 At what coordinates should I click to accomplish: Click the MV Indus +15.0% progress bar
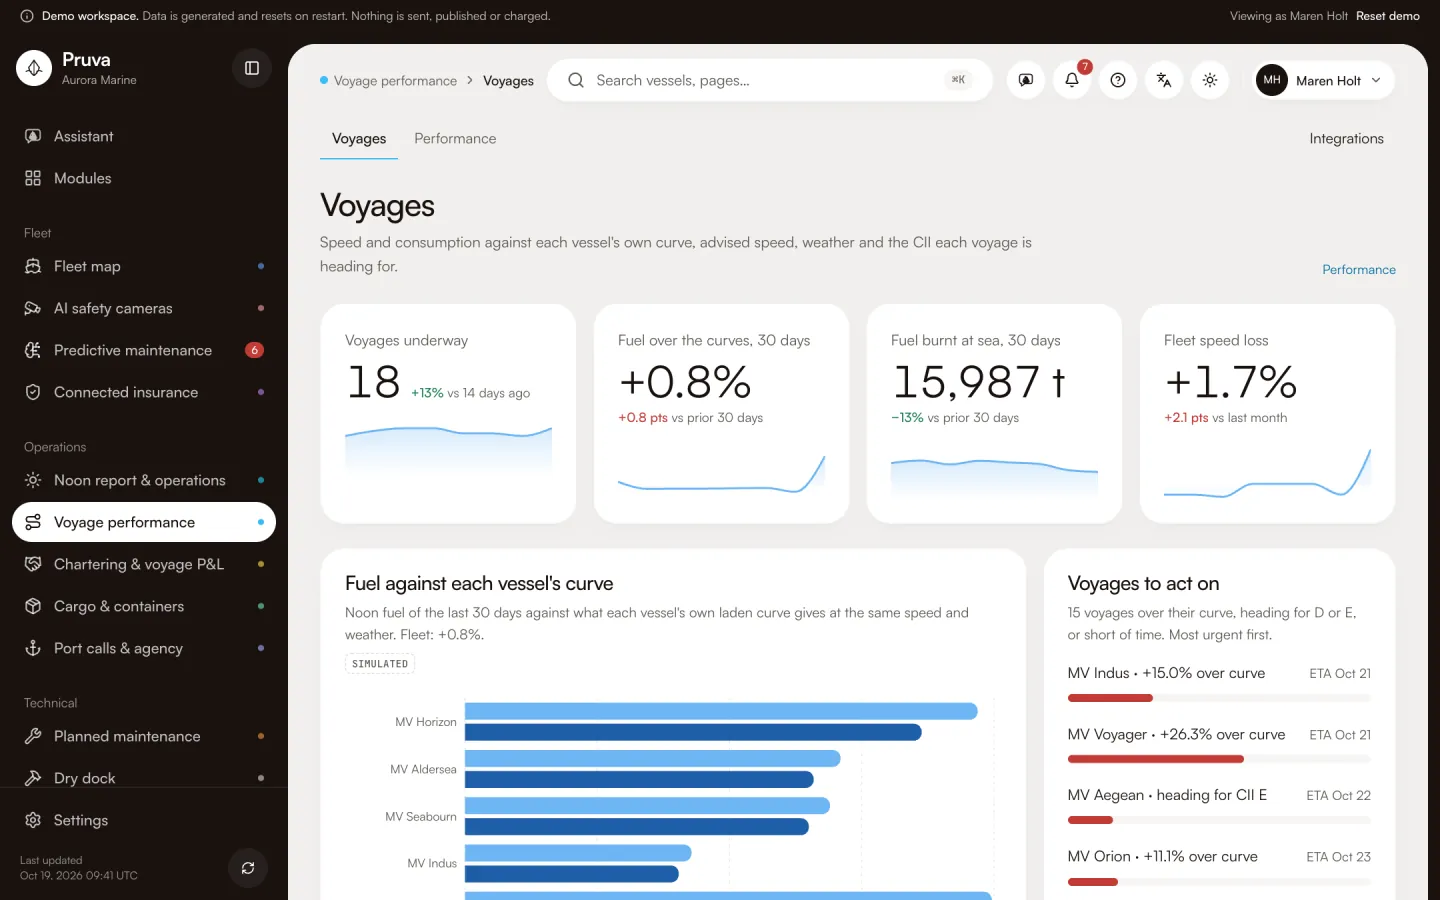[1219, 698]
